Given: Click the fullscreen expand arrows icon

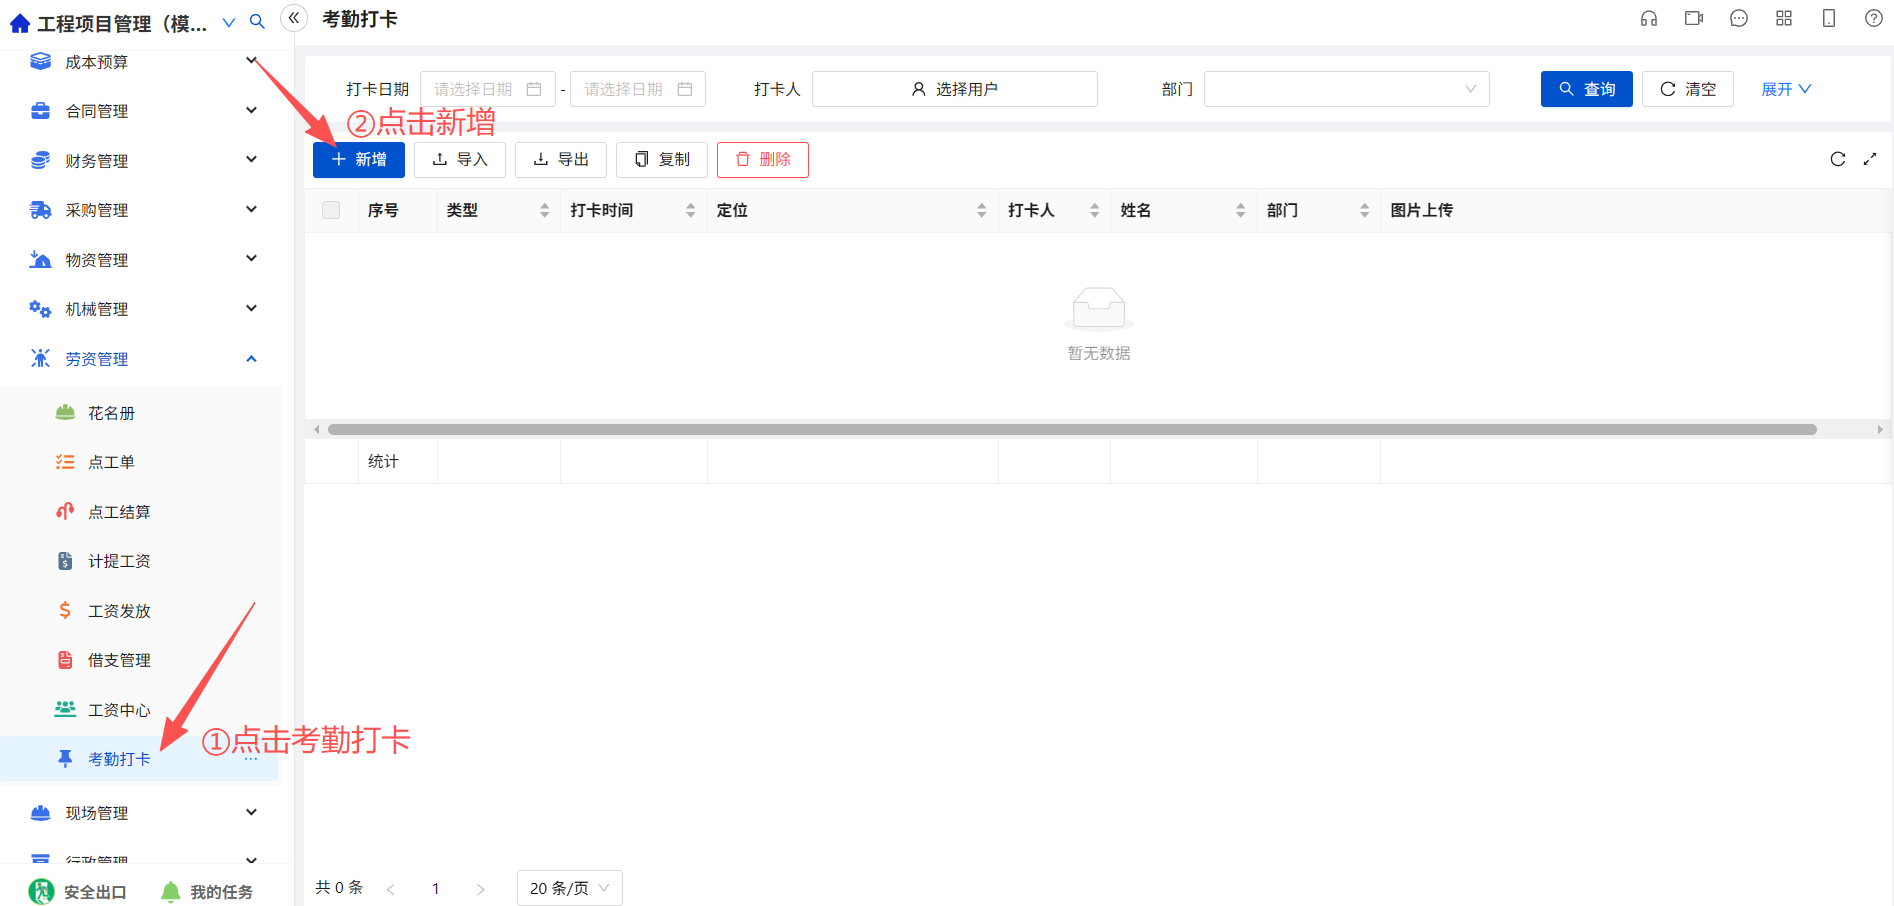Looking at the screenshot, I should 1870,159.
